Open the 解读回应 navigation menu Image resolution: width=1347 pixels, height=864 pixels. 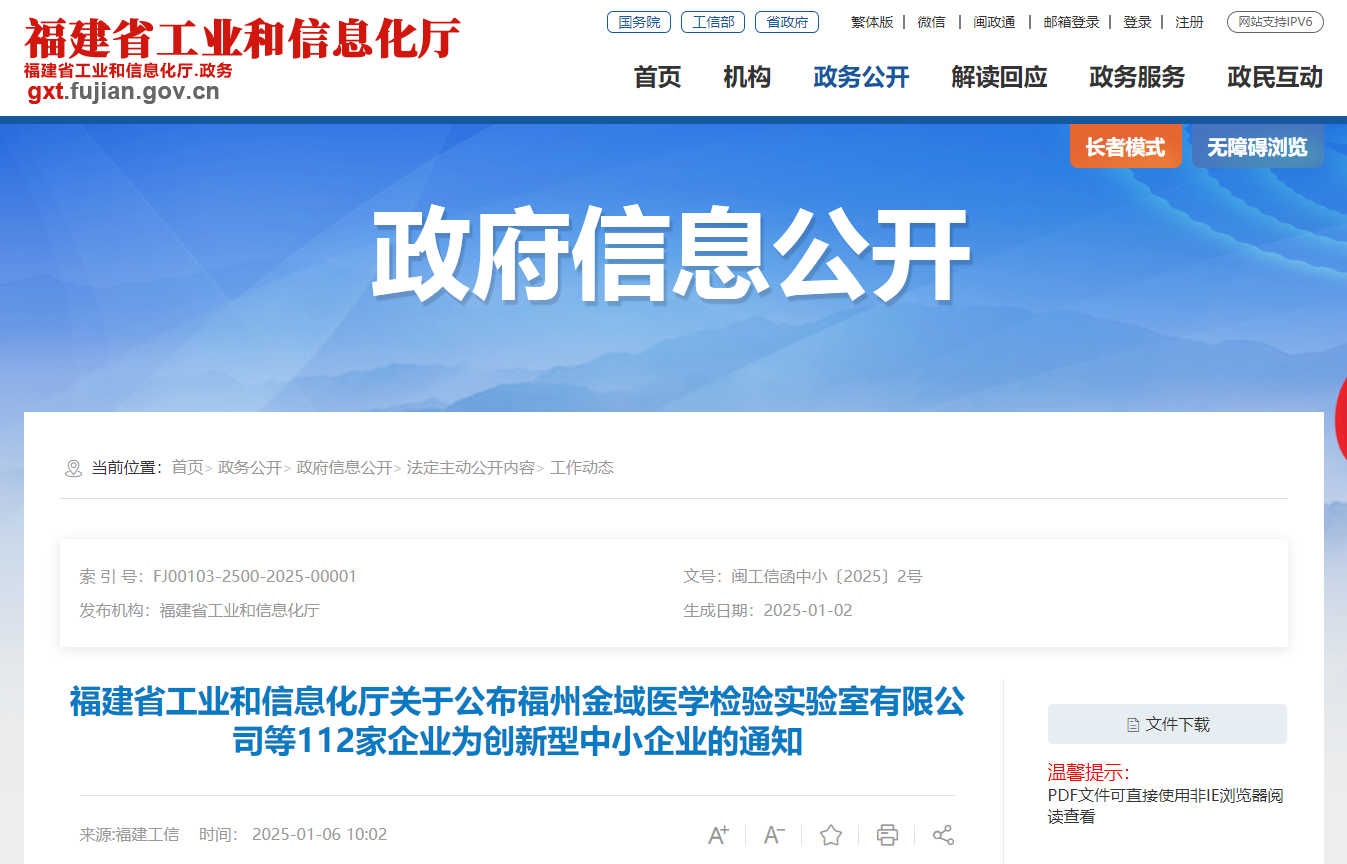click(999, 77)
